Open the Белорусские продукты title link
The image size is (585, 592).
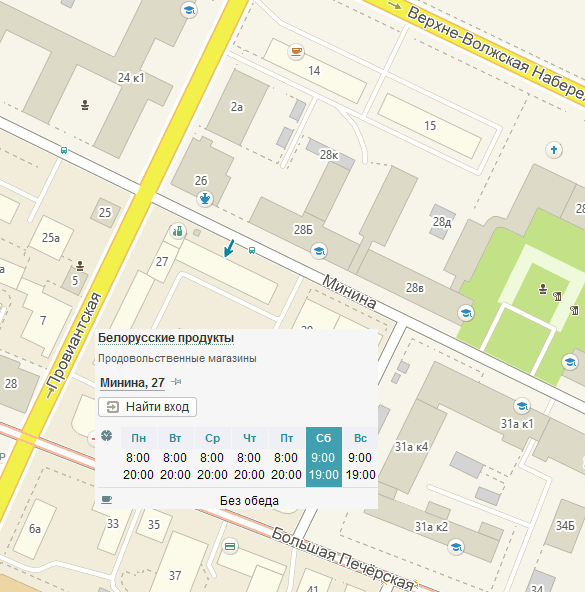(x=166, y=338)
